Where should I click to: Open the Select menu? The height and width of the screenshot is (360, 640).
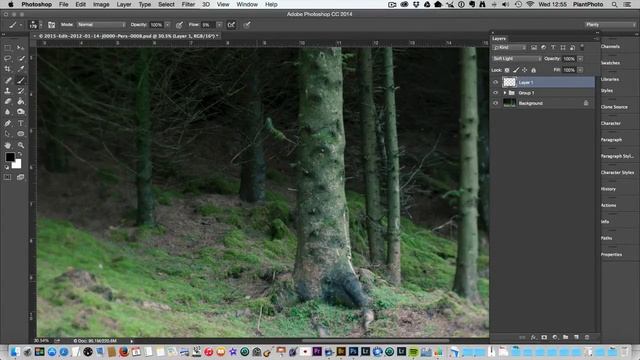(x=166, y=4)
